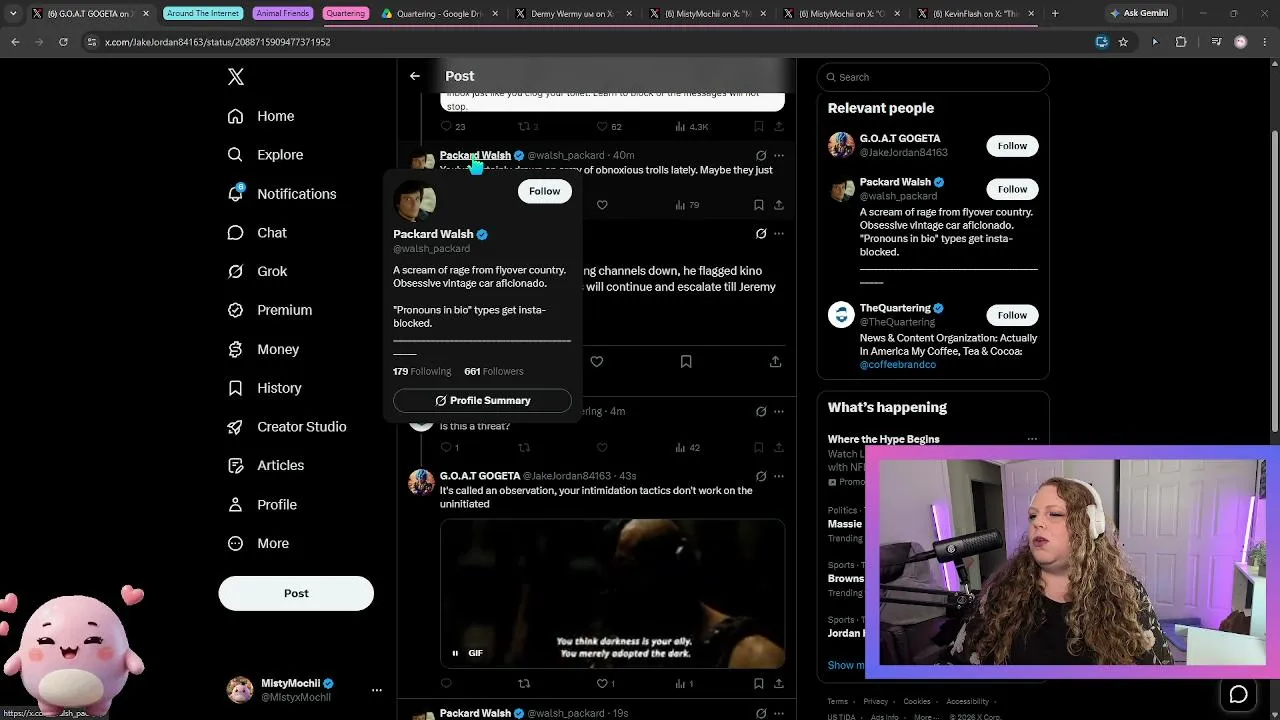Viewport: 1280px width, 720px height.
Task: Bookmark the 'Is this a threat?' reply
Action: pyautogui.click(x=759, y=448)
